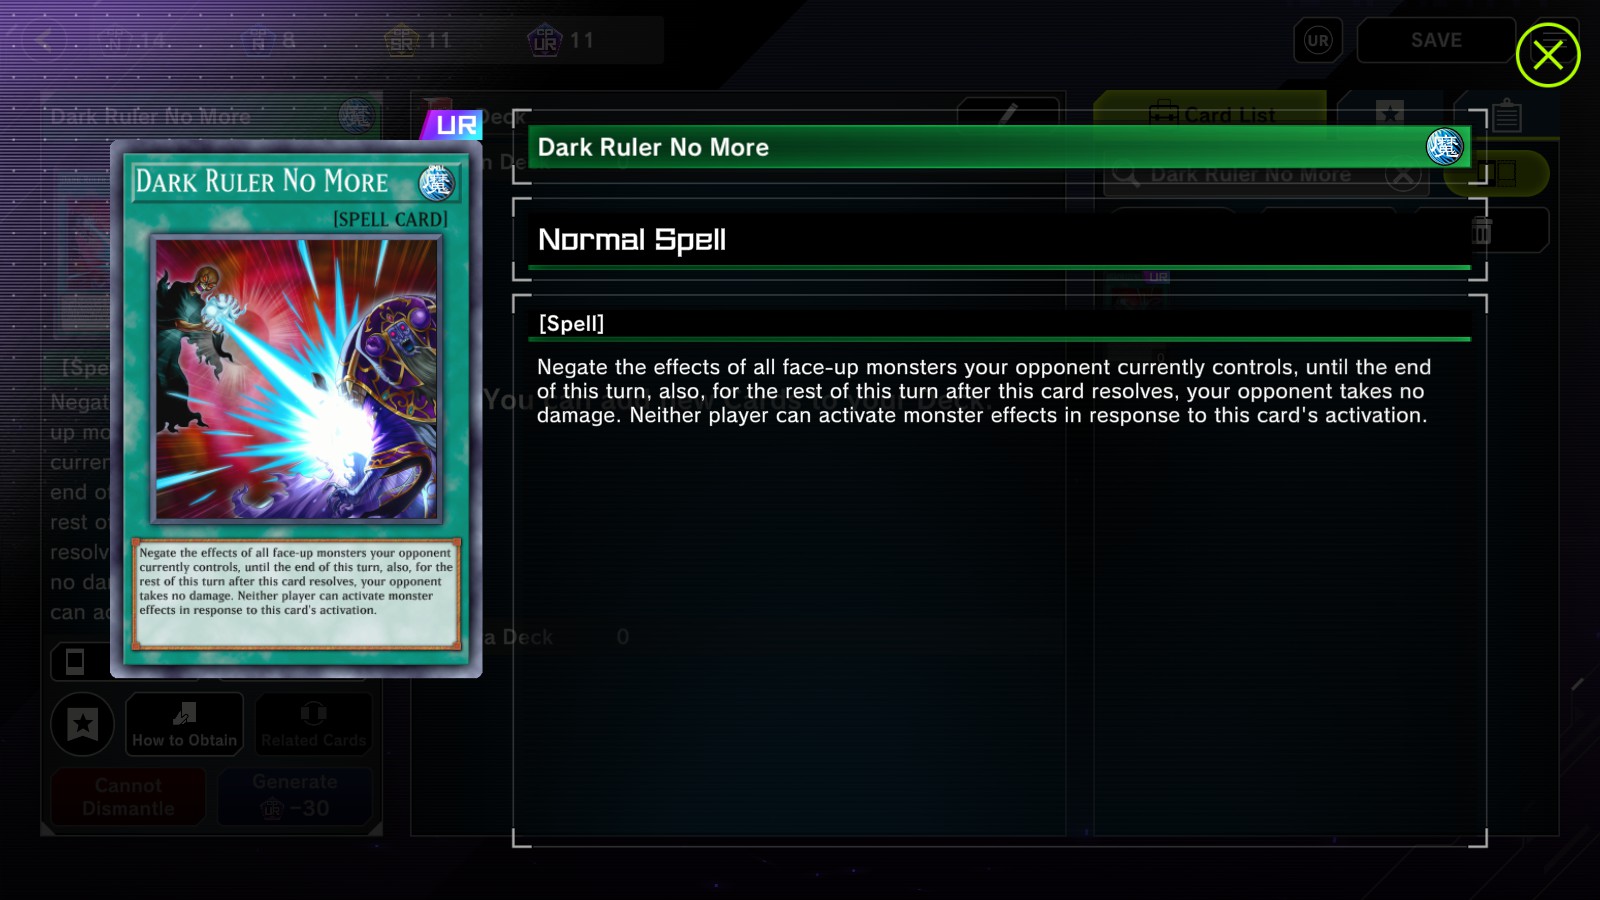Click the round UR rarity icon beside SAVE

coord(1318,41)
